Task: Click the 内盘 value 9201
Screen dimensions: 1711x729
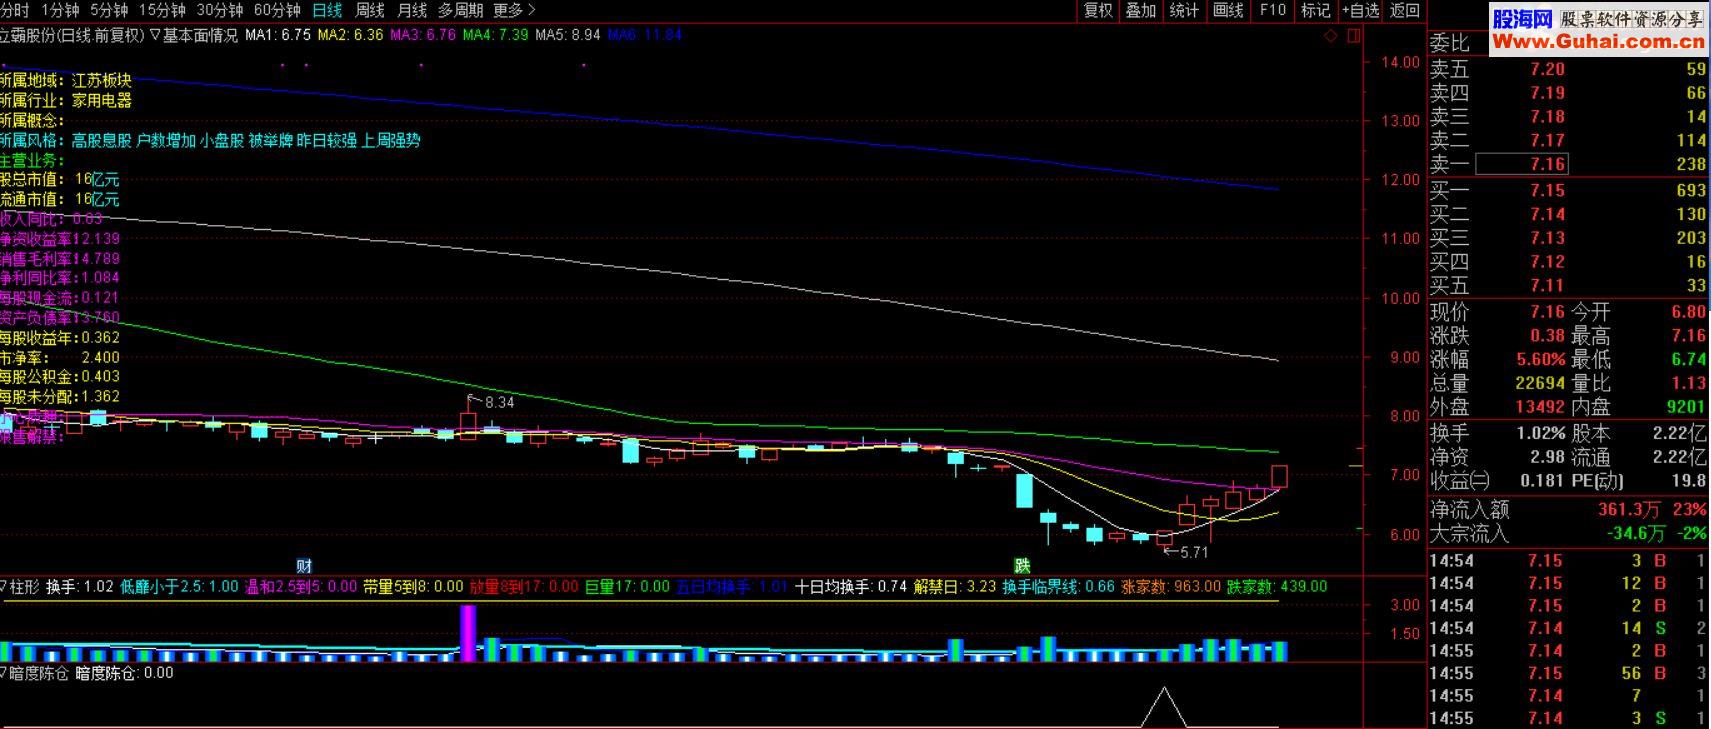Action: coord(1686,407)
